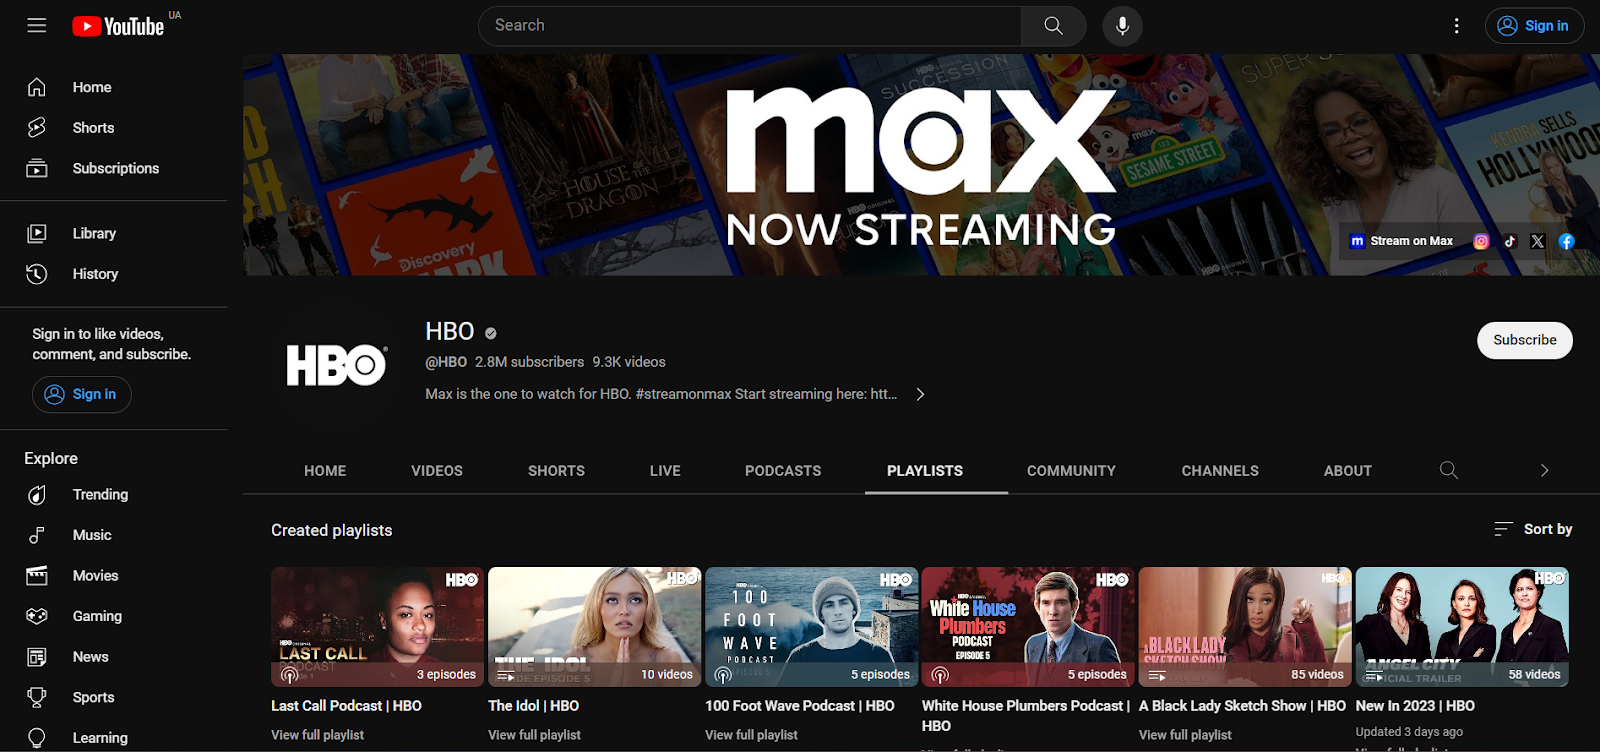This screenshot has width=1600, height=752.
Task: Click the verified badge next to HBO
Action: coord(491,333)
